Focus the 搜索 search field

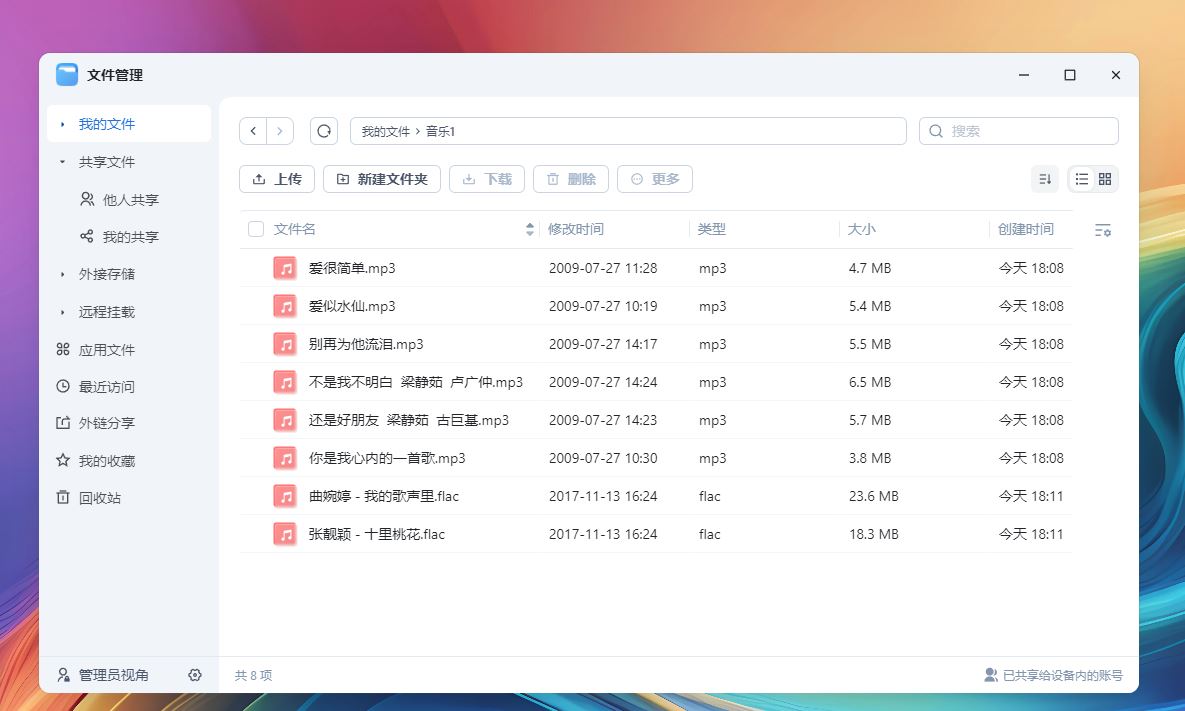pyautogui.click(x=1018, y=131)
